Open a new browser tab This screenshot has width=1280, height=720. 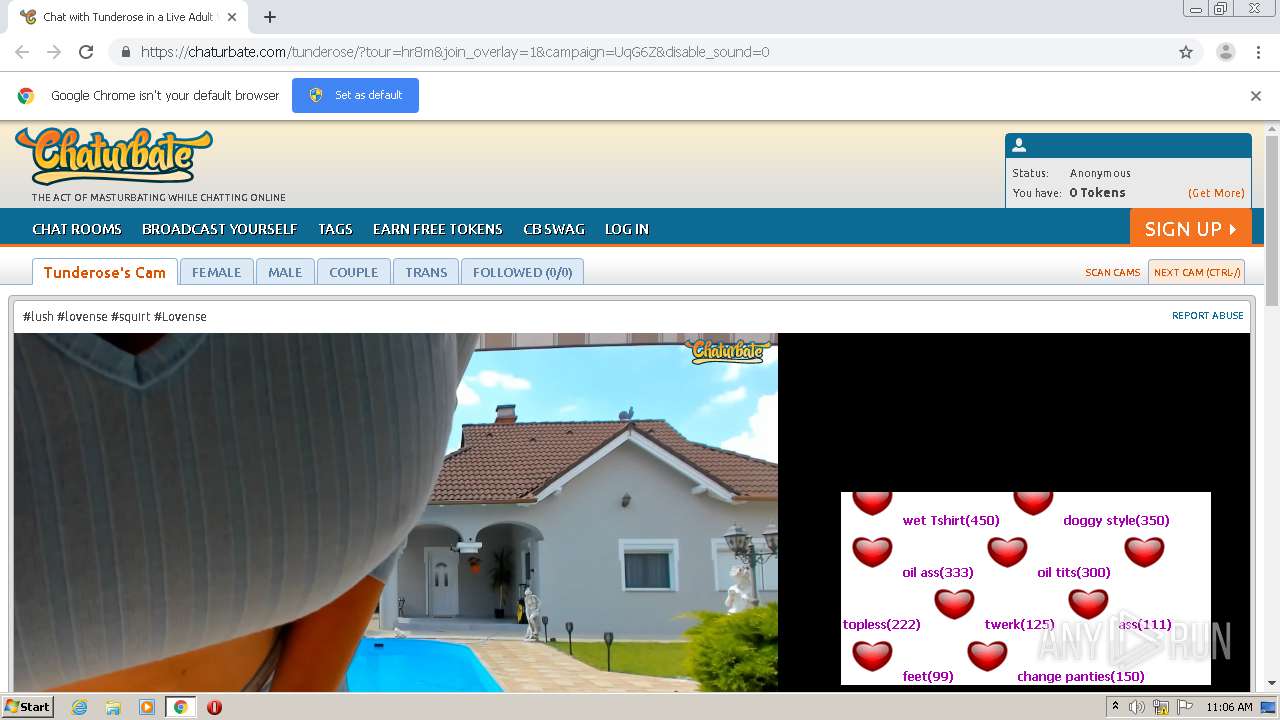pyautogui.click(x=270, y=17)
